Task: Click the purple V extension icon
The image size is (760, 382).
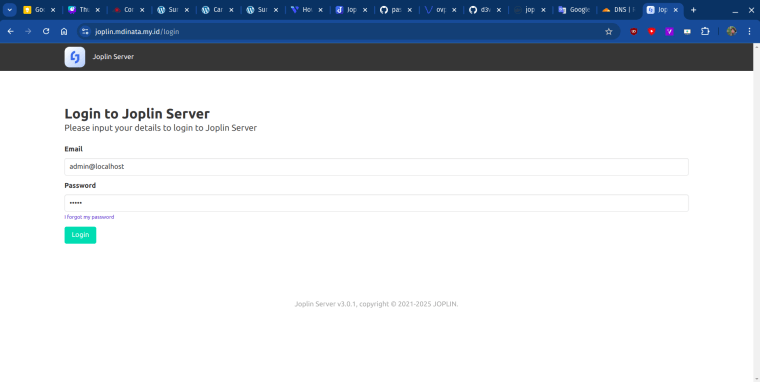Action: tap(669, 32)
